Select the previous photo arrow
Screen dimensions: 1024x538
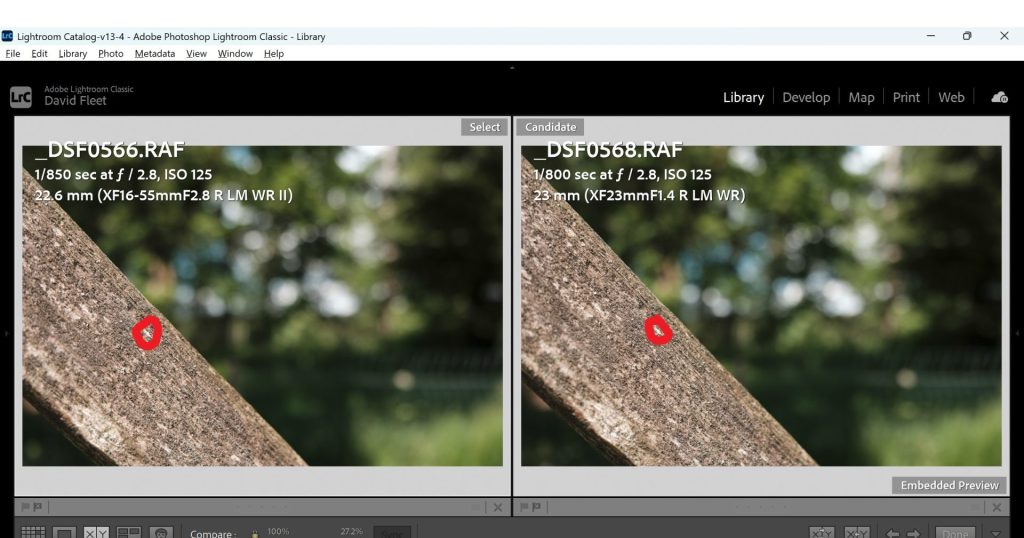pos(893,533)
